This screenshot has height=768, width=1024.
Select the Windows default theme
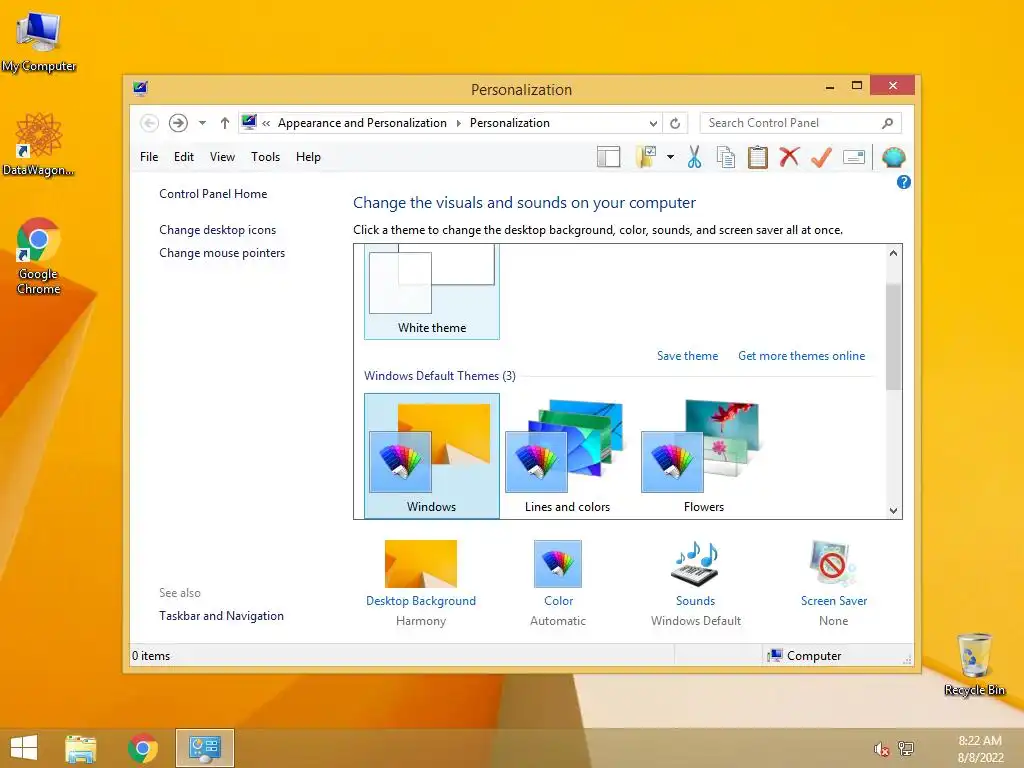click(x=432, y=456)
